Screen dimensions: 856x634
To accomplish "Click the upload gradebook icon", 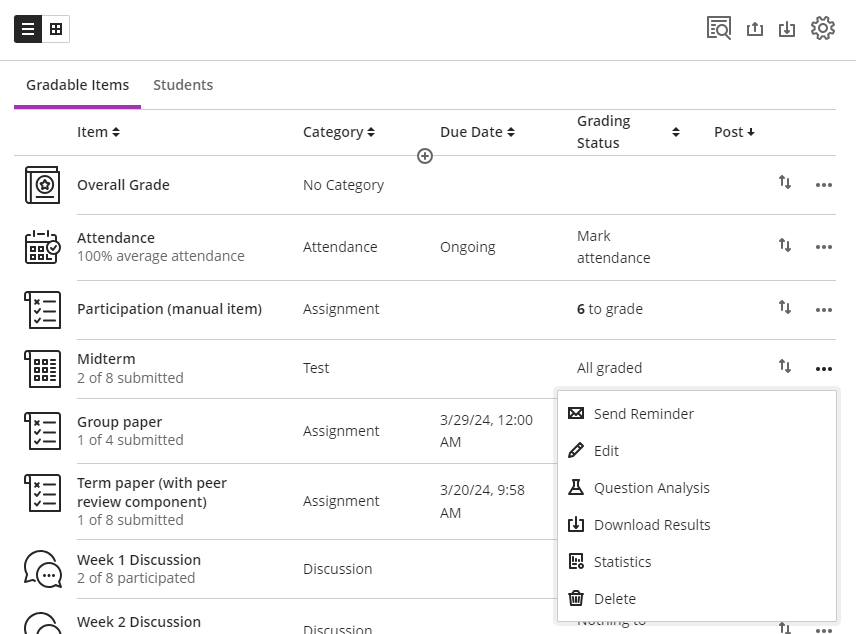I will (x=755, y=29).
